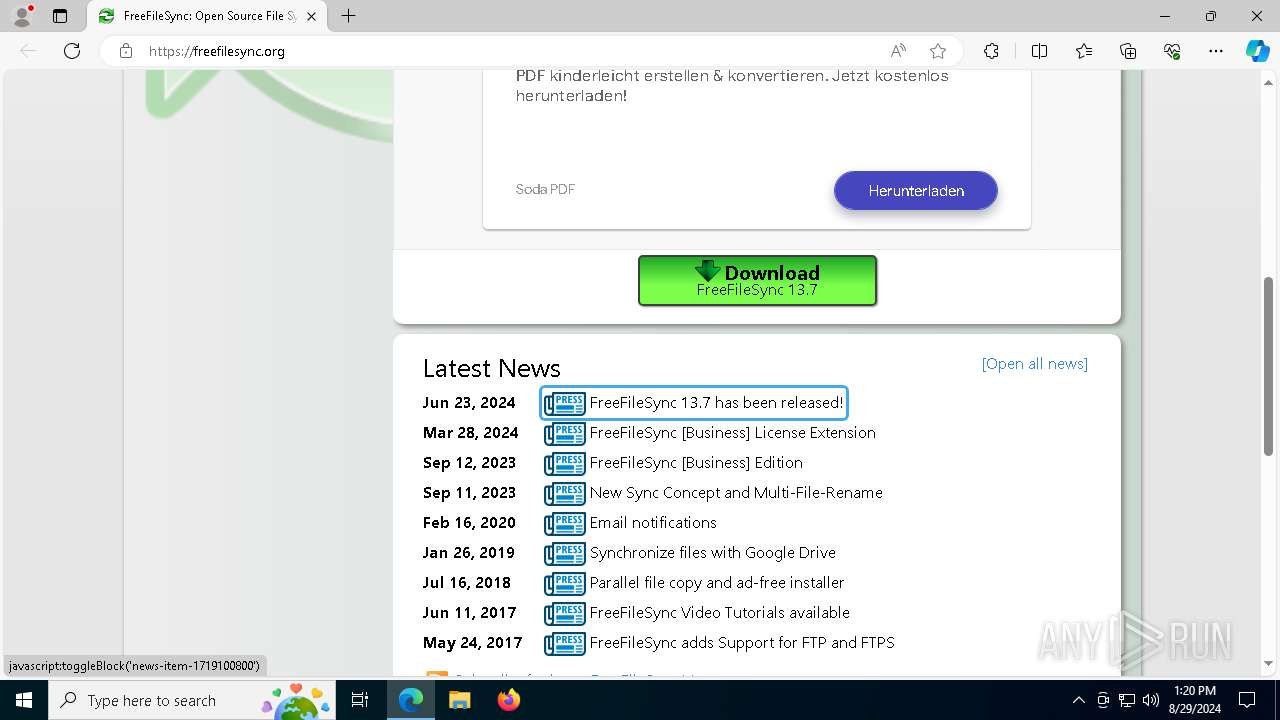Expand Support for FTP and FTPS news
This screenshot has height=720, width=1280.
(x=719, y=643)
